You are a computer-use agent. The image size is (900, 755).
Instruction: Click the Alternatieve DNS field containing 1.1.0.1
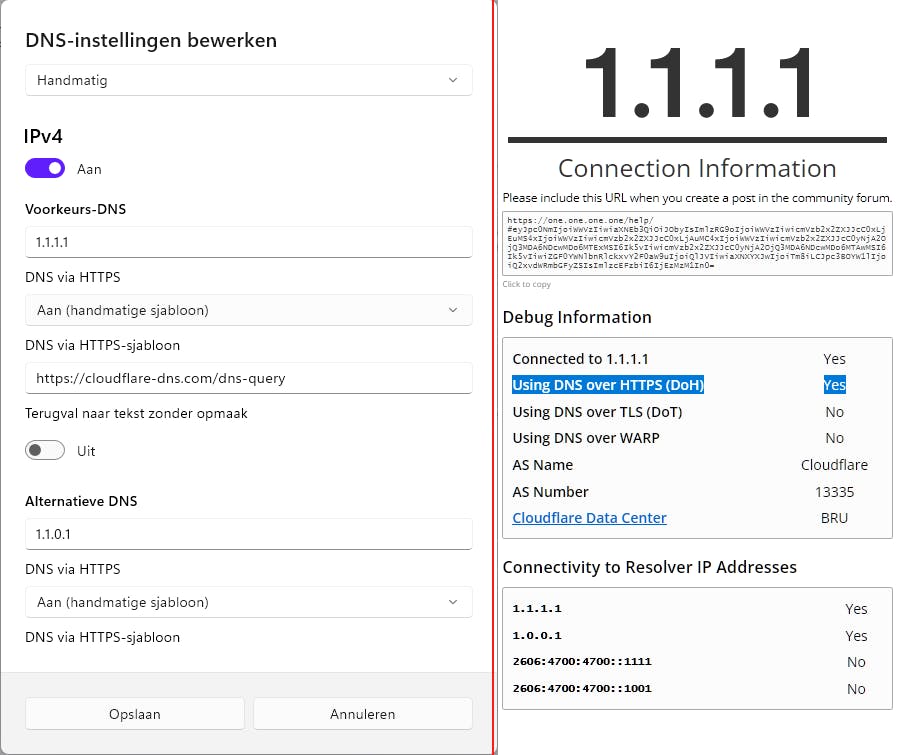click(249, 534)
